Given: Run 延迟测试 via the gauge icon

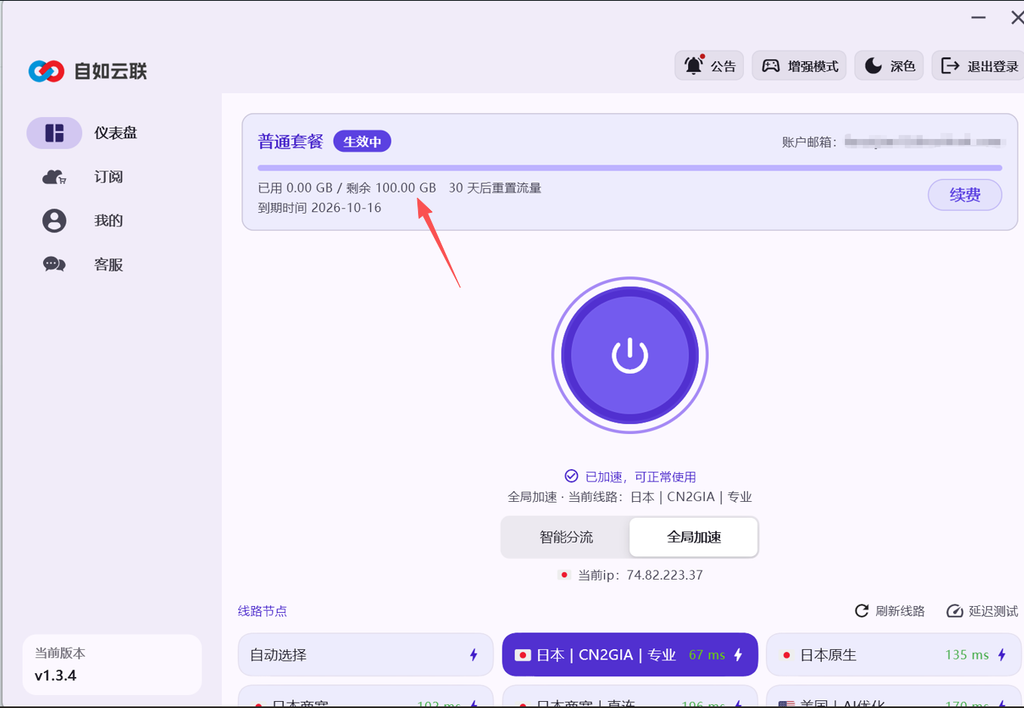Looking at the screenshot, I should (x=954, y=611).
